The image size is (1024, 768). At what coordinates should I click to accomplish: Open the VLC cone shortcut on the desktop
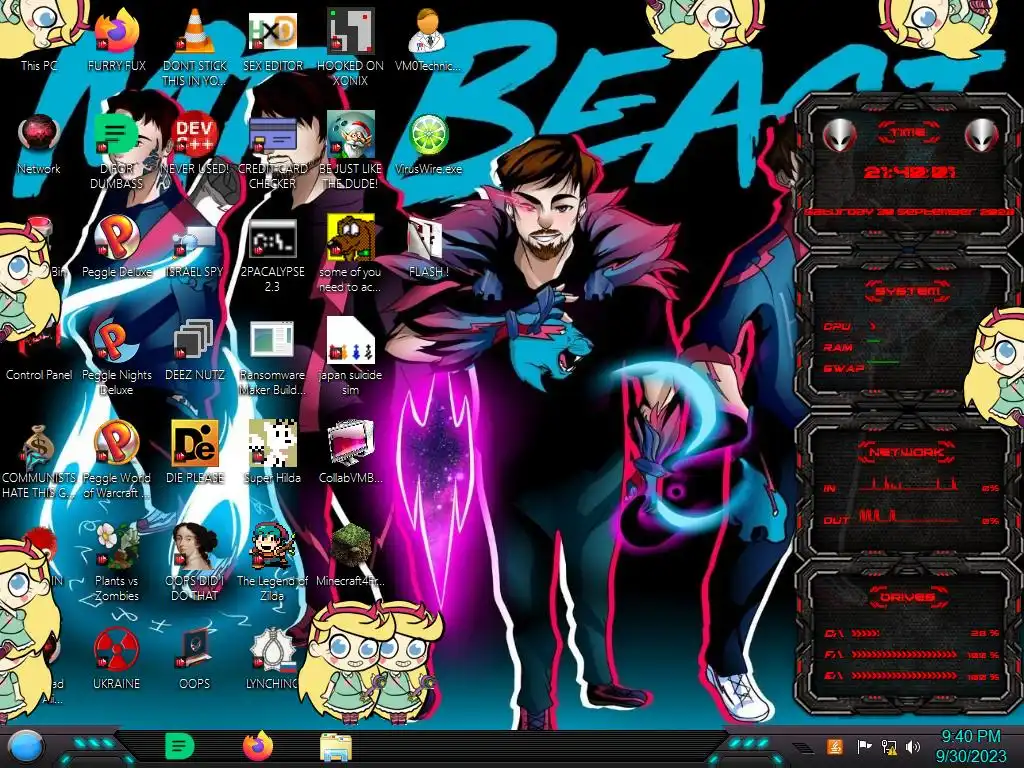(x=195, y=46)
